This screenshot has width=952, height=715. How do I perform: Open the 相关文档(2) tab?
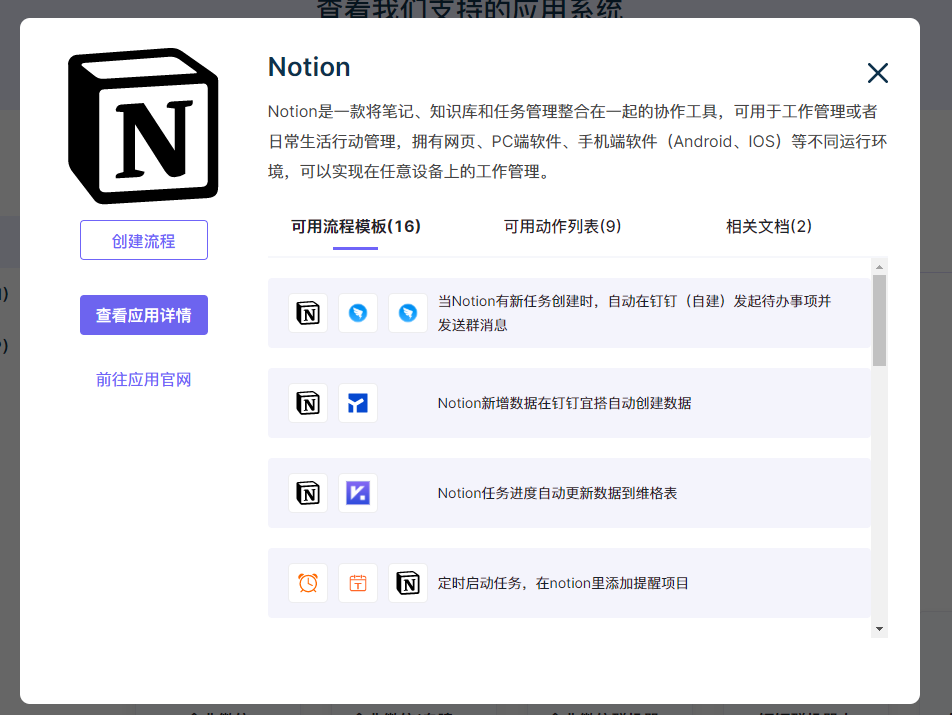pos(768,227)
